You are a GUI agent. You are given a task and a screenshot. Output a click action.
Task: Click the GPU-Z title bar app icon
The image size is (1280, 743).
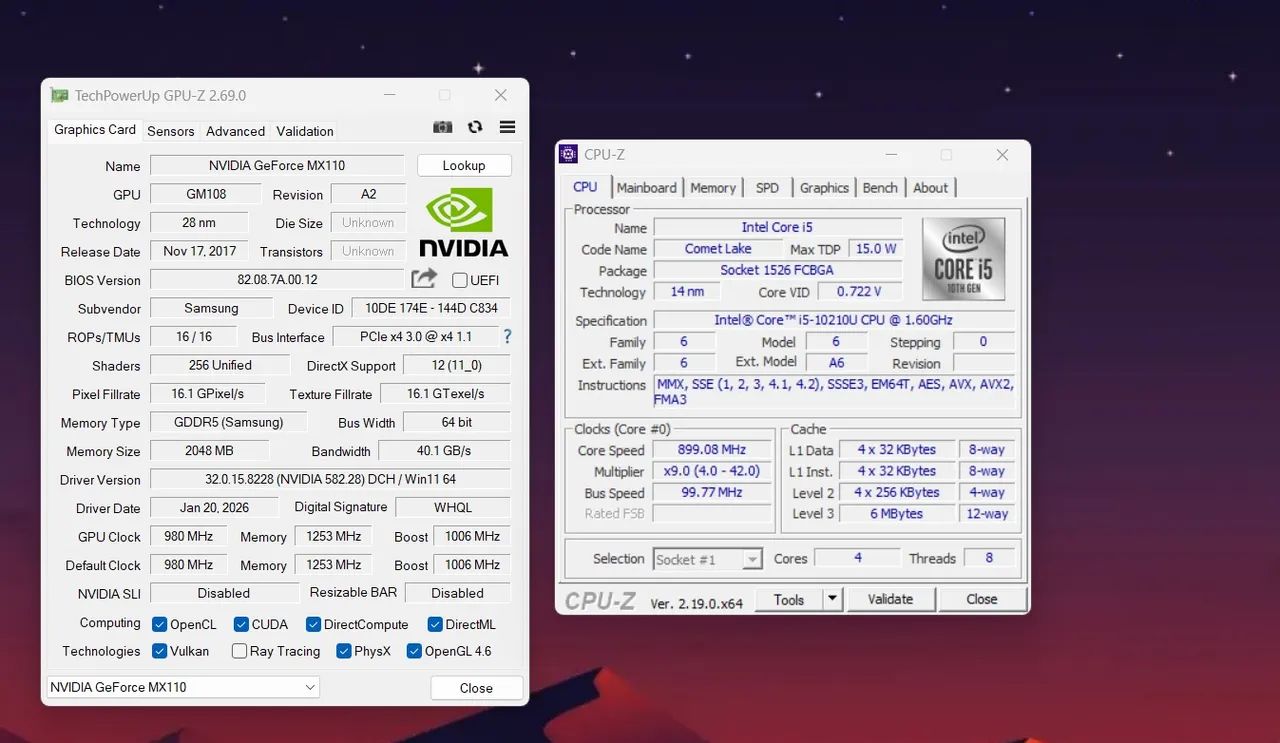pos(60,95)
